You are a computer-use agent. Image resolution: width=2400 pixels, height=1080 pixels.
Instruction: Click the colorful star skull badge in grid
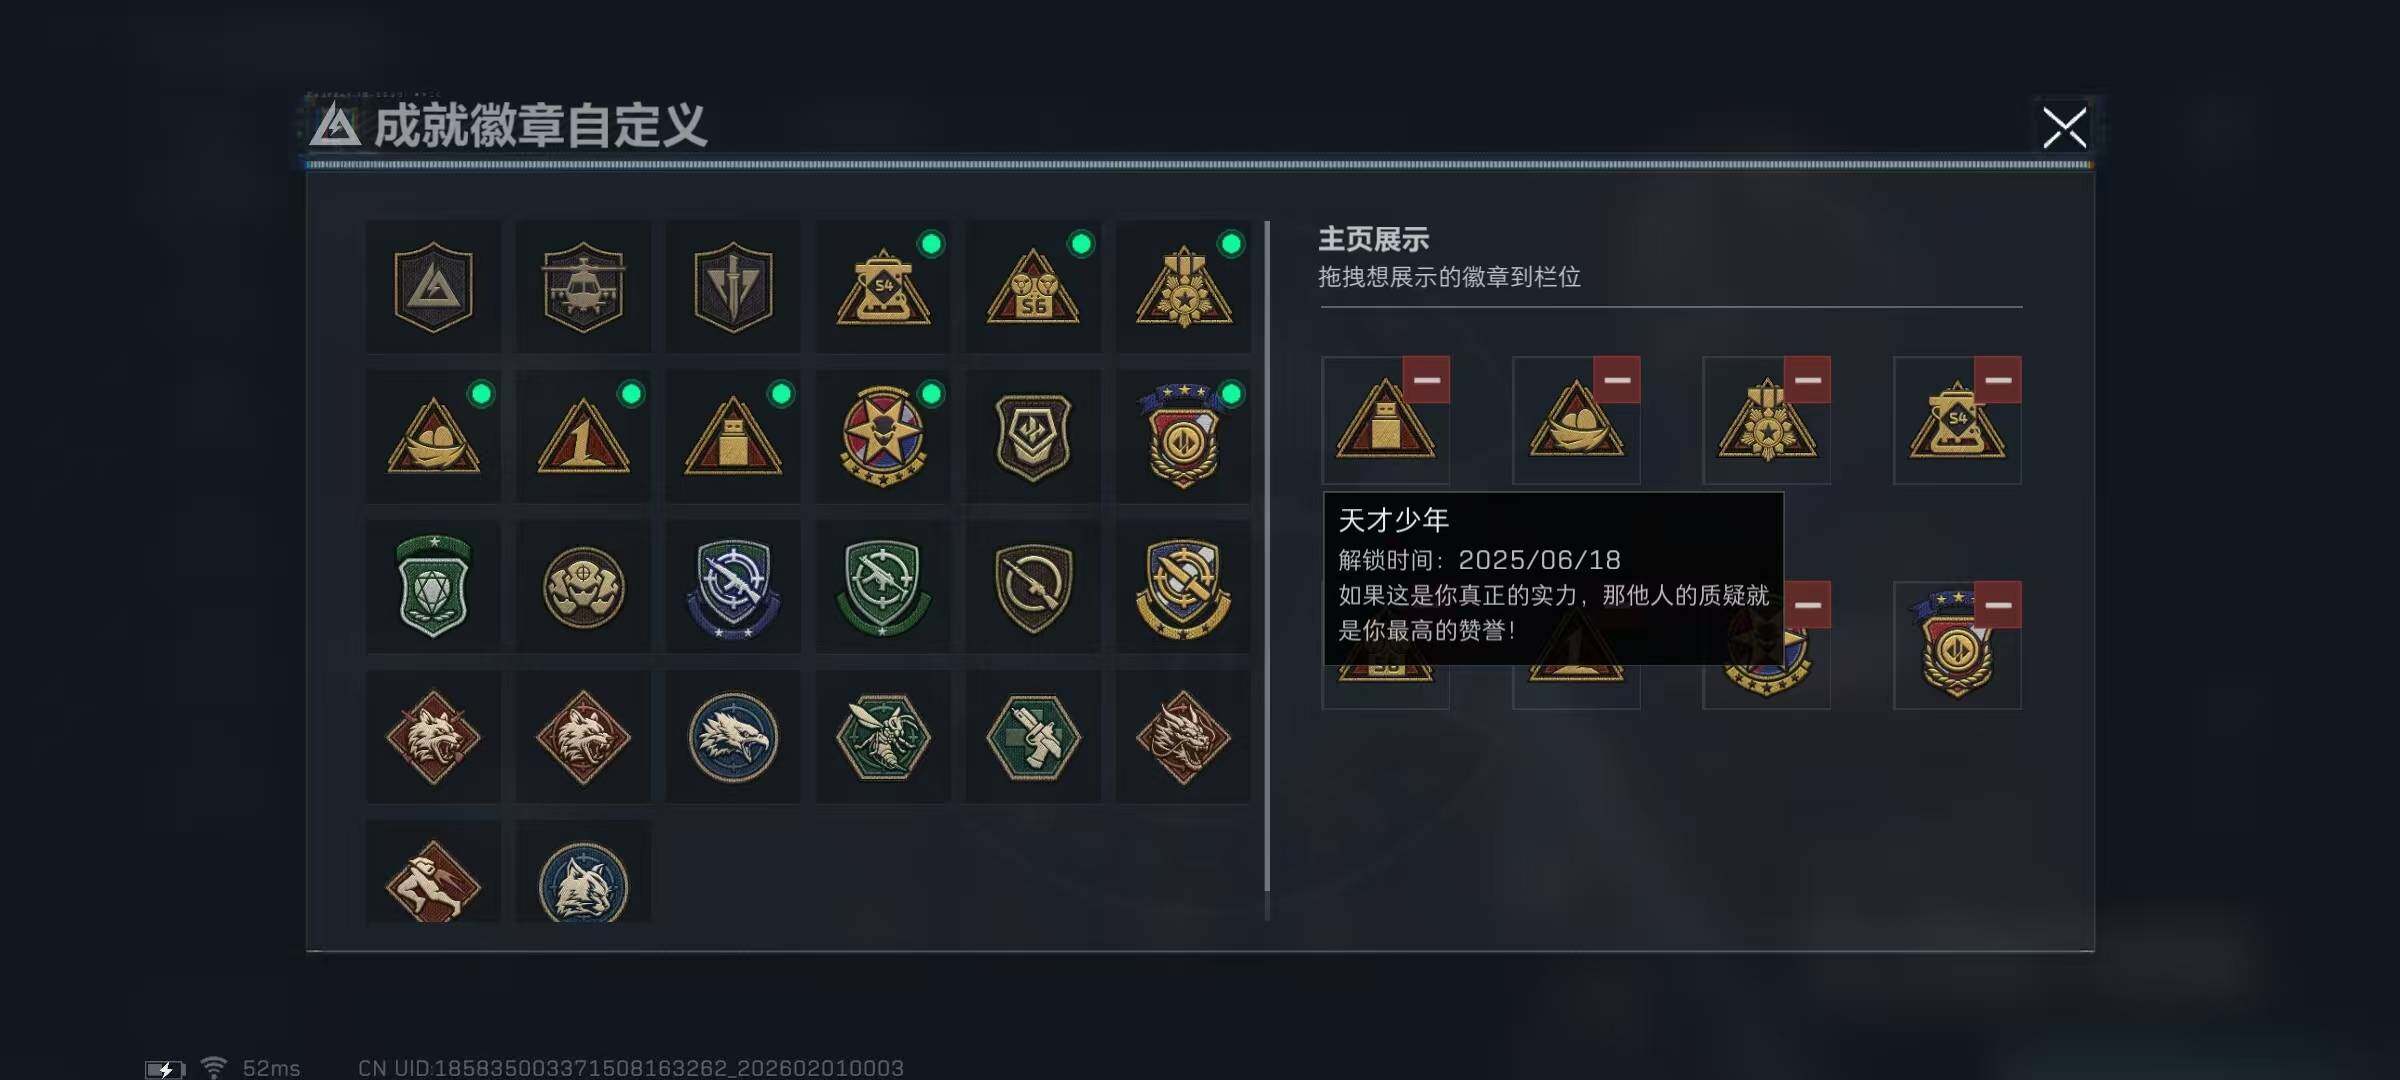[883, 437]
